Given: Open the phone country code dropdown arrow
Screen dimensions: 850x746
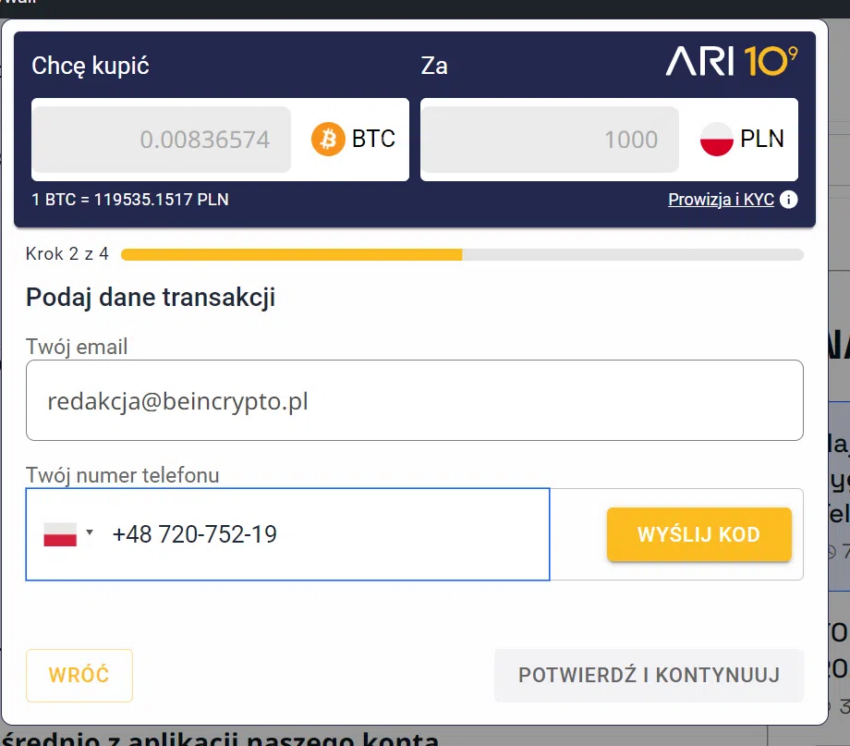Looking at the screenshot, I should tap(90, 532).
